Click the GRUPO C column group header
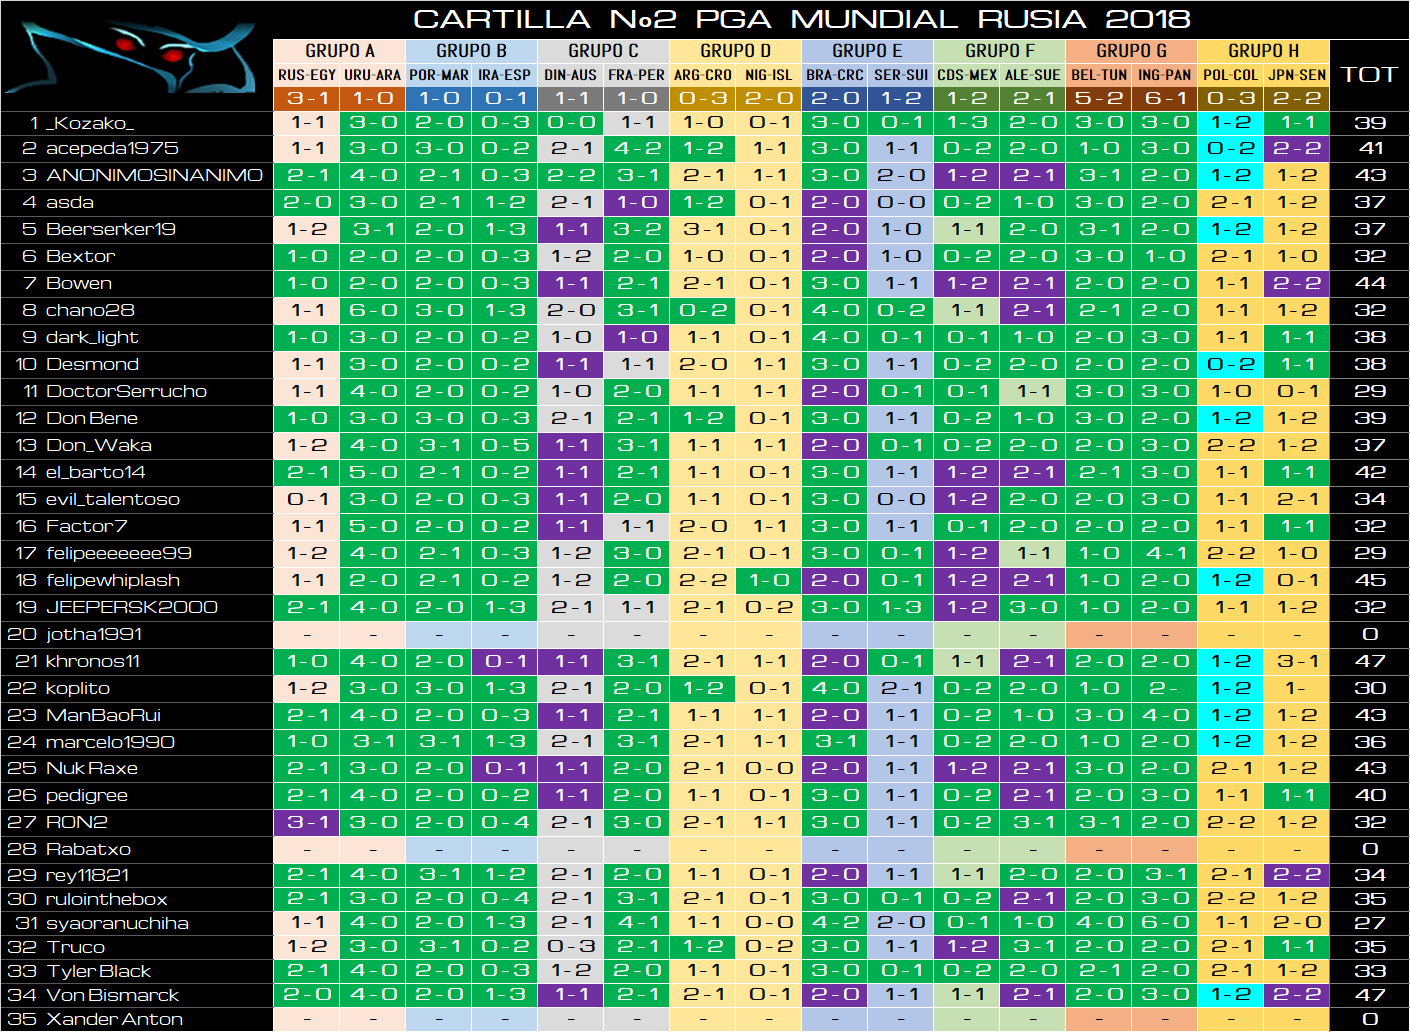Image resolution: width=1410 pixels, height=1032 pixels. pos(603,51)
